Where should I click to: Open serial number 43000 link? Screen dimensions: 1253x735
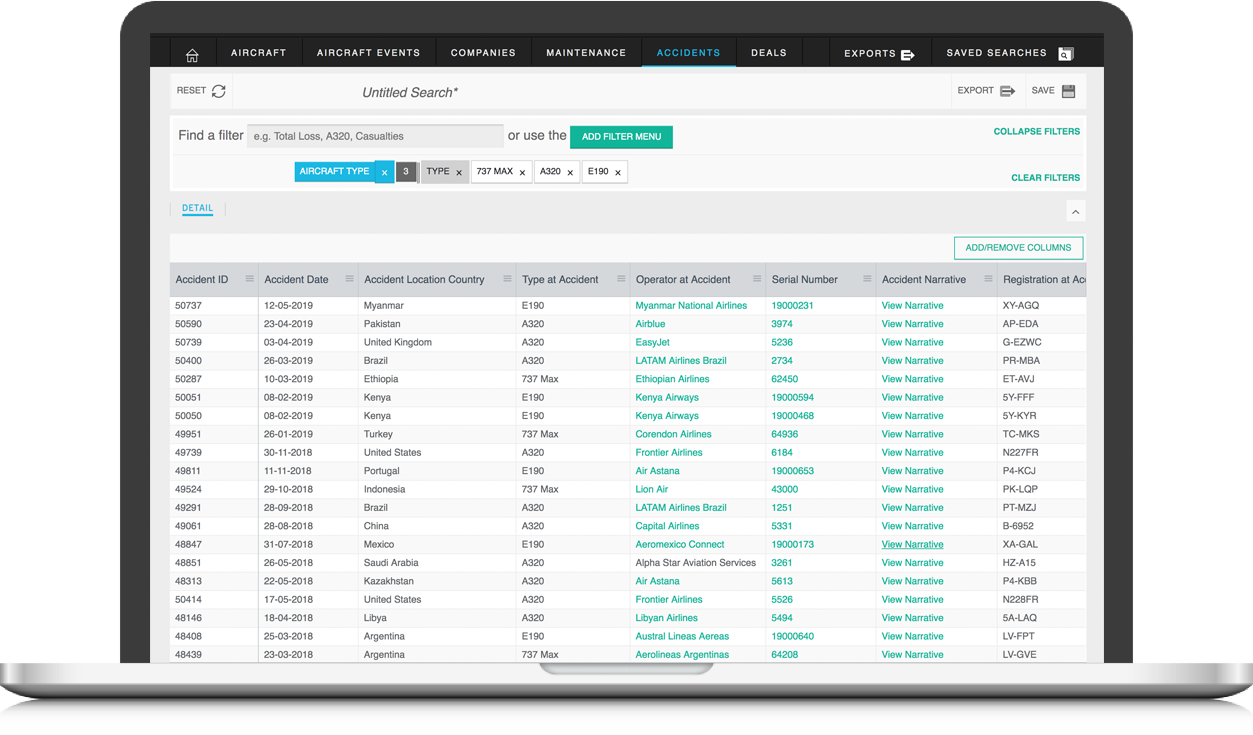pyautogui.click(x=785, y=489)
